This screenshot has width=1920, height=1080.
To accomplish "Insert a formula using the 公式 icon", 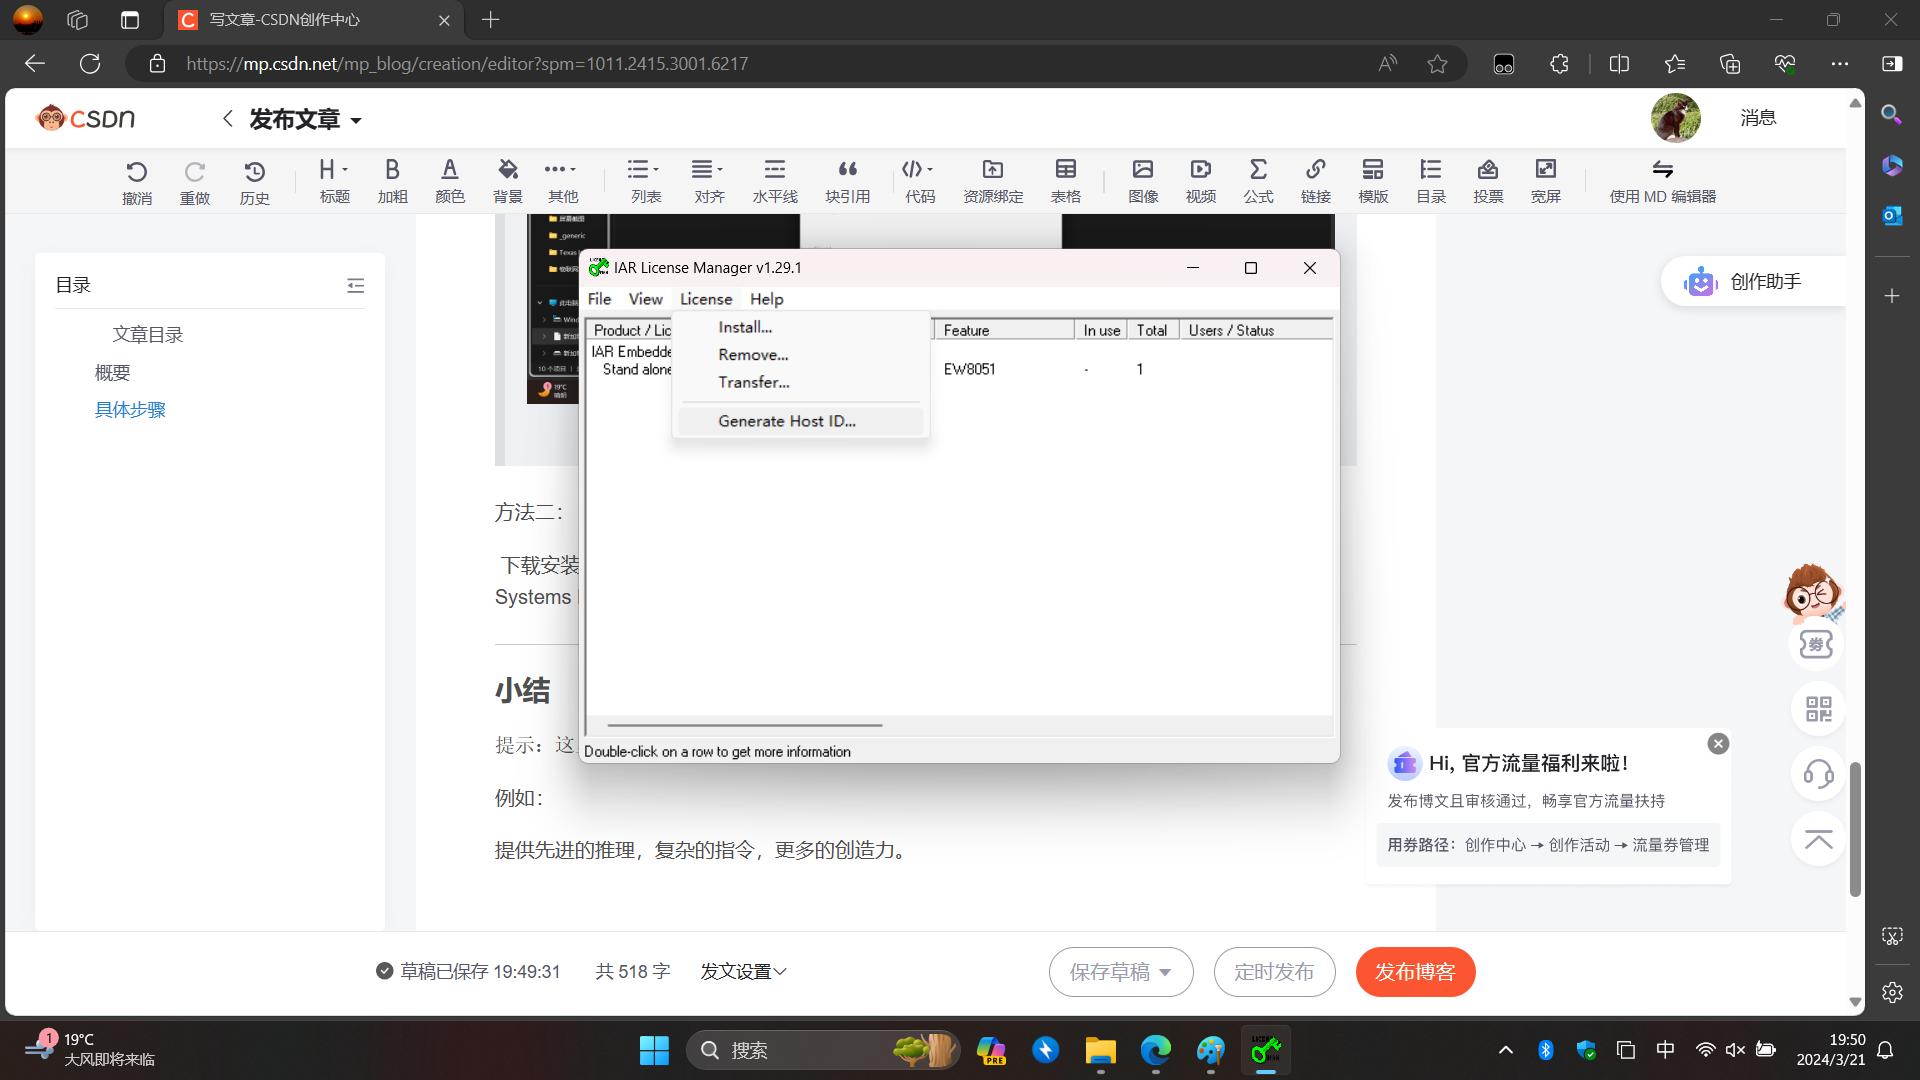I will coord(1258,180).
